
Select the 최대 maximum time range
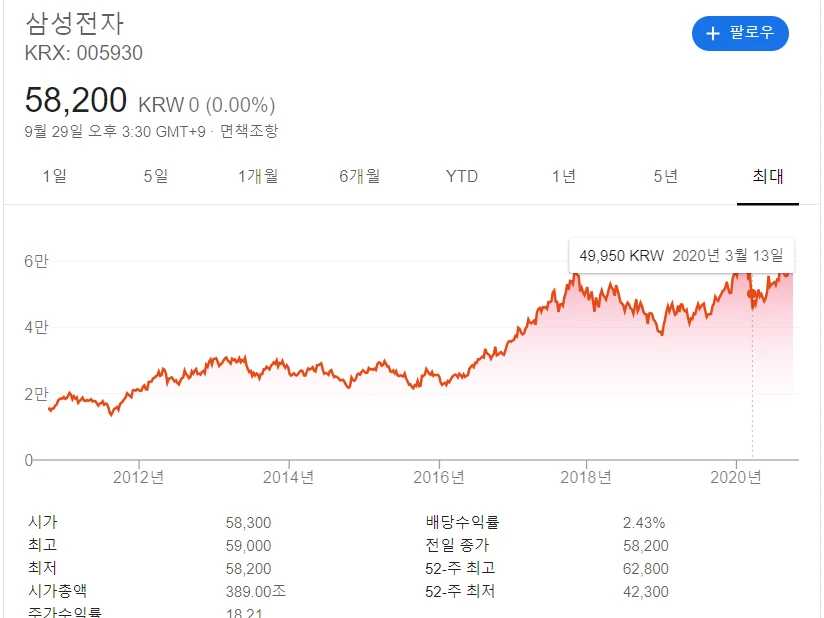click(767, 175)
